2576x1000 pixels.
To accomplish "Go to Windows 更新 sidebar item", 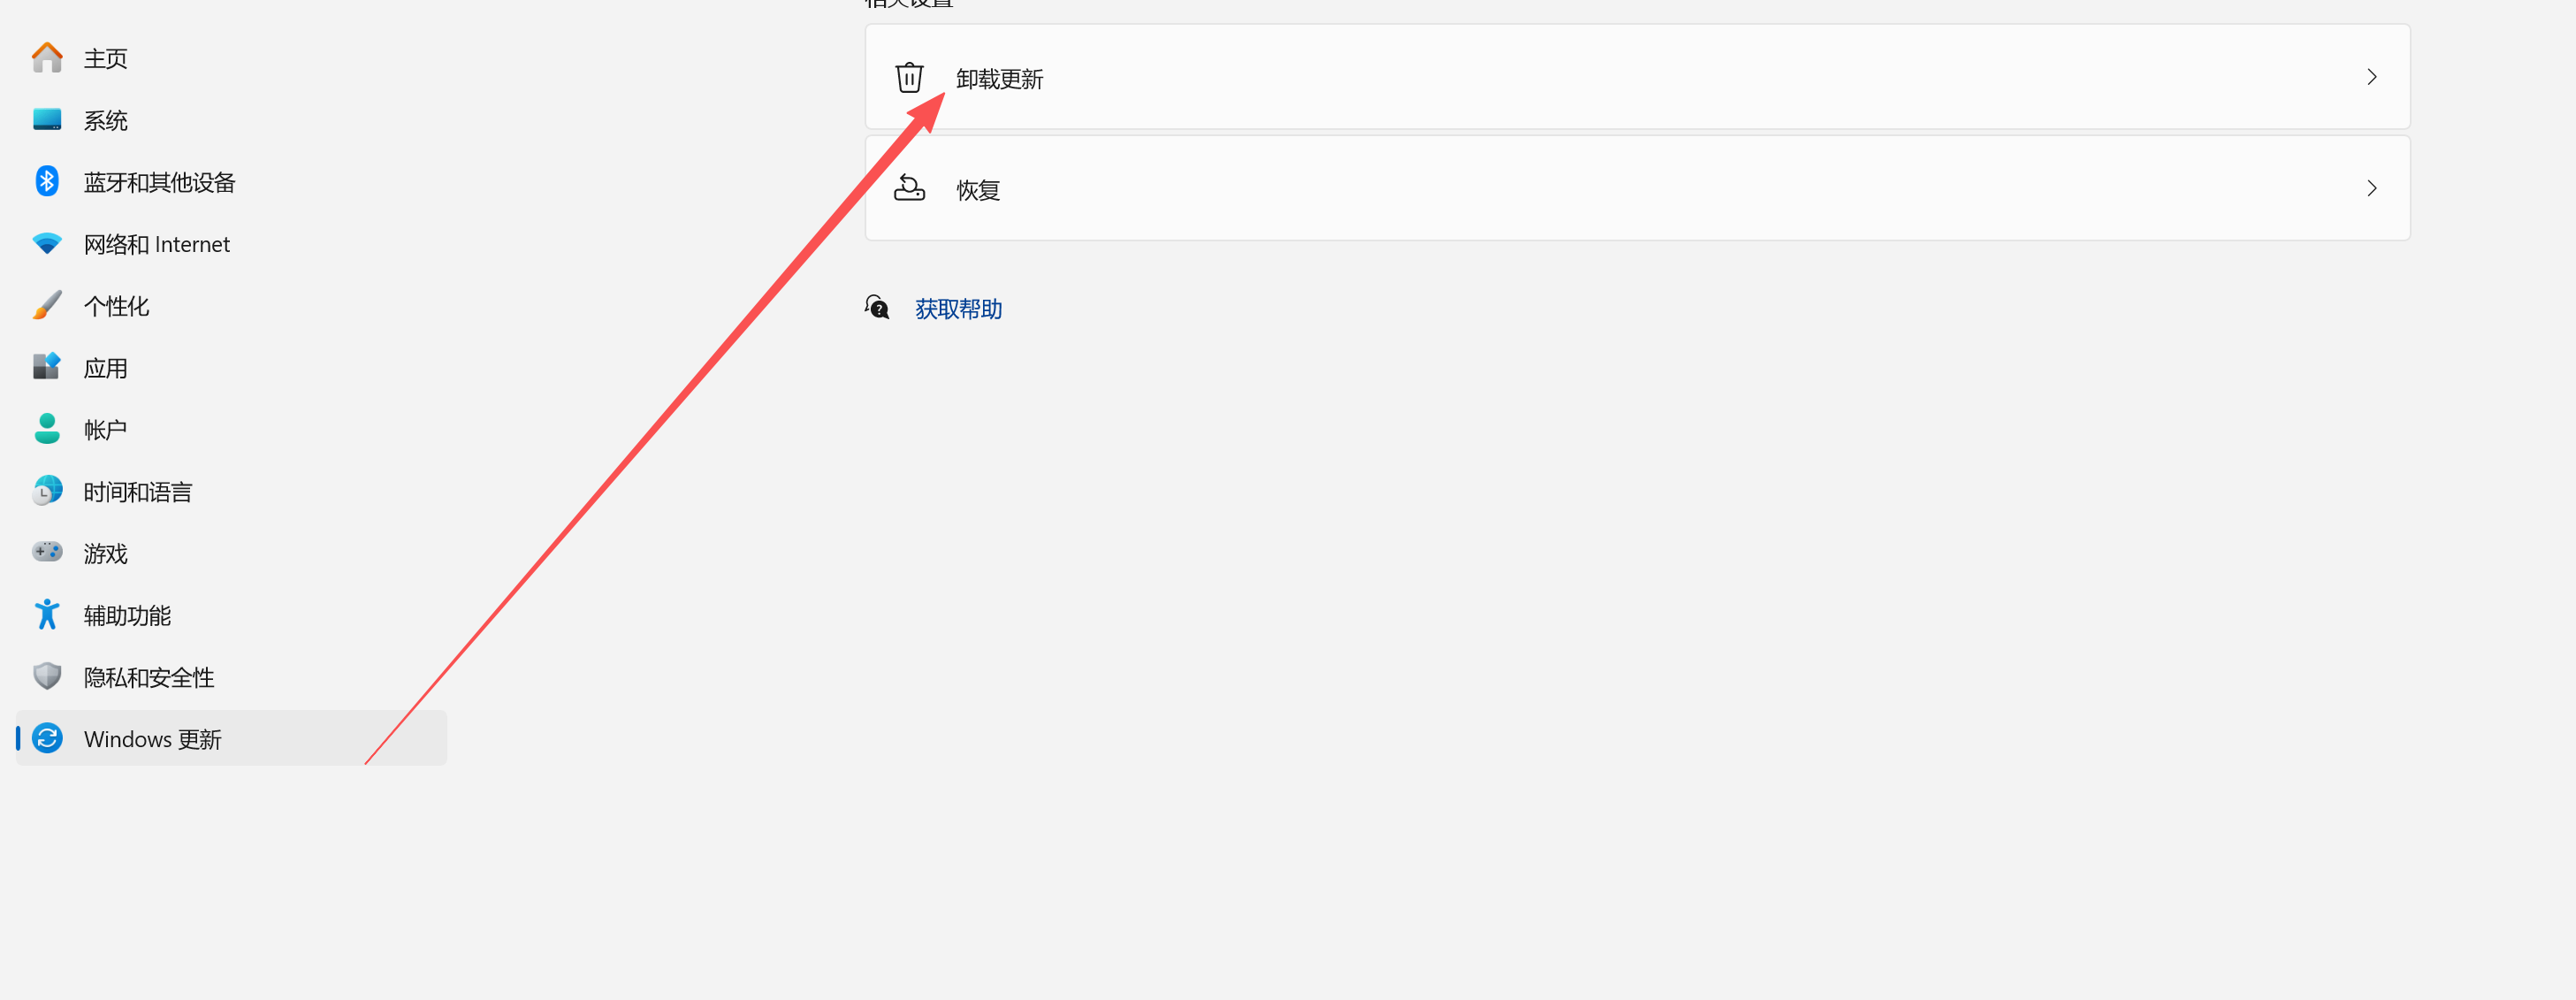I will [231, 738].
